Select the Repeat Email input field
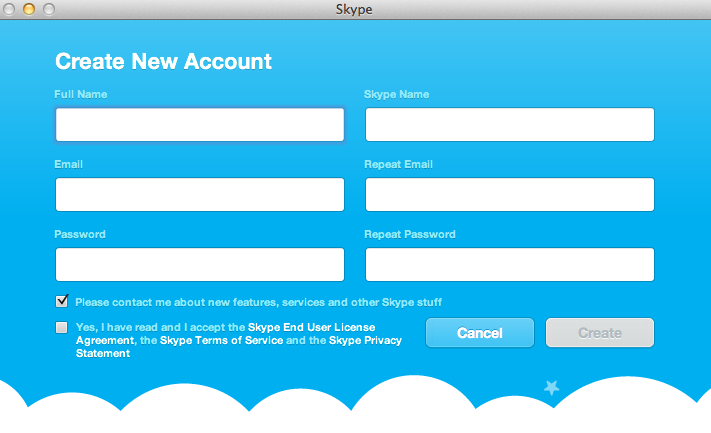711x433 pixels. [510, 195]
